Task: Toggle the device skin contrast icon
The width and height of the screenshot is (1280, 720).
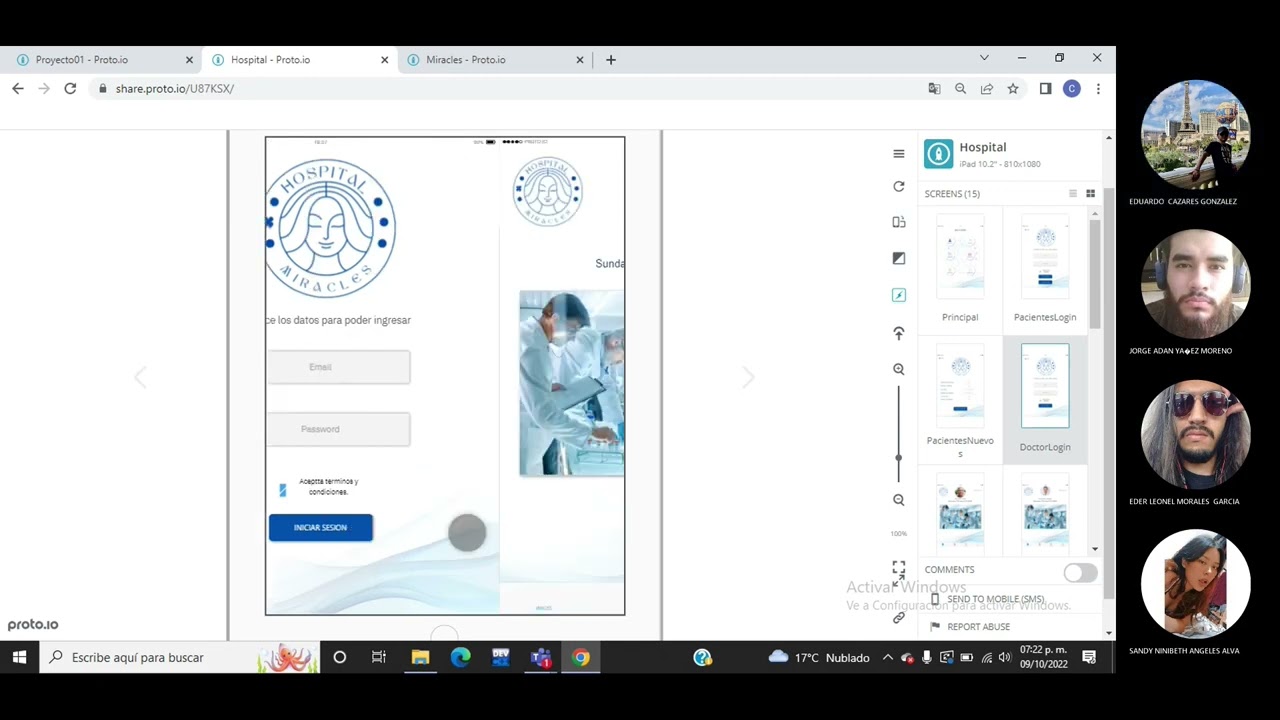Action: point(899,258)
